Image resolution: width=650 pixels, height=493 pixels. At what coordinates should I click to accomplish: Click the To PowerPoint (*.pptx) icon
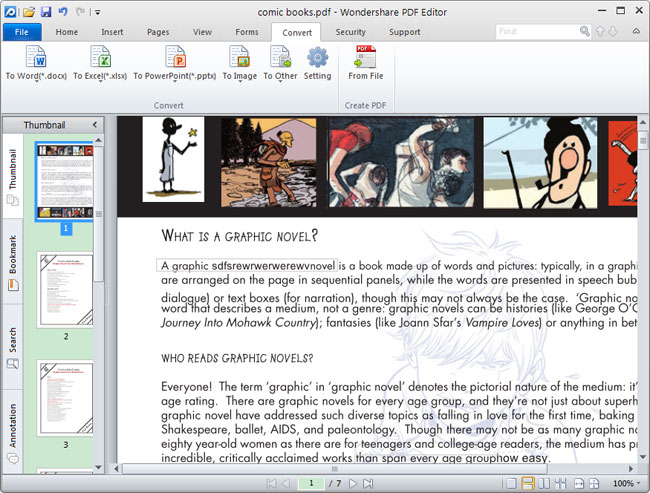coord(174,58)
